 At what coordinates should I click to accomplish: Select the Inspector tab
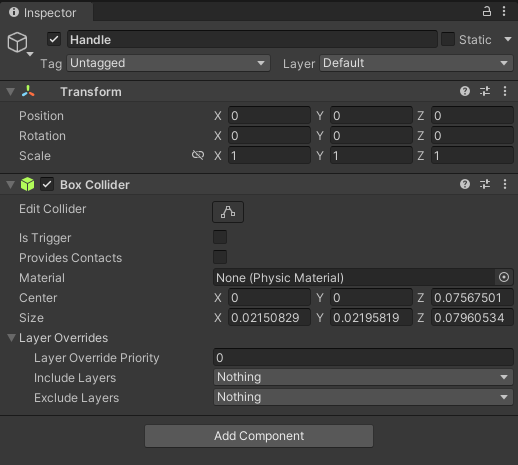(46, 12)
